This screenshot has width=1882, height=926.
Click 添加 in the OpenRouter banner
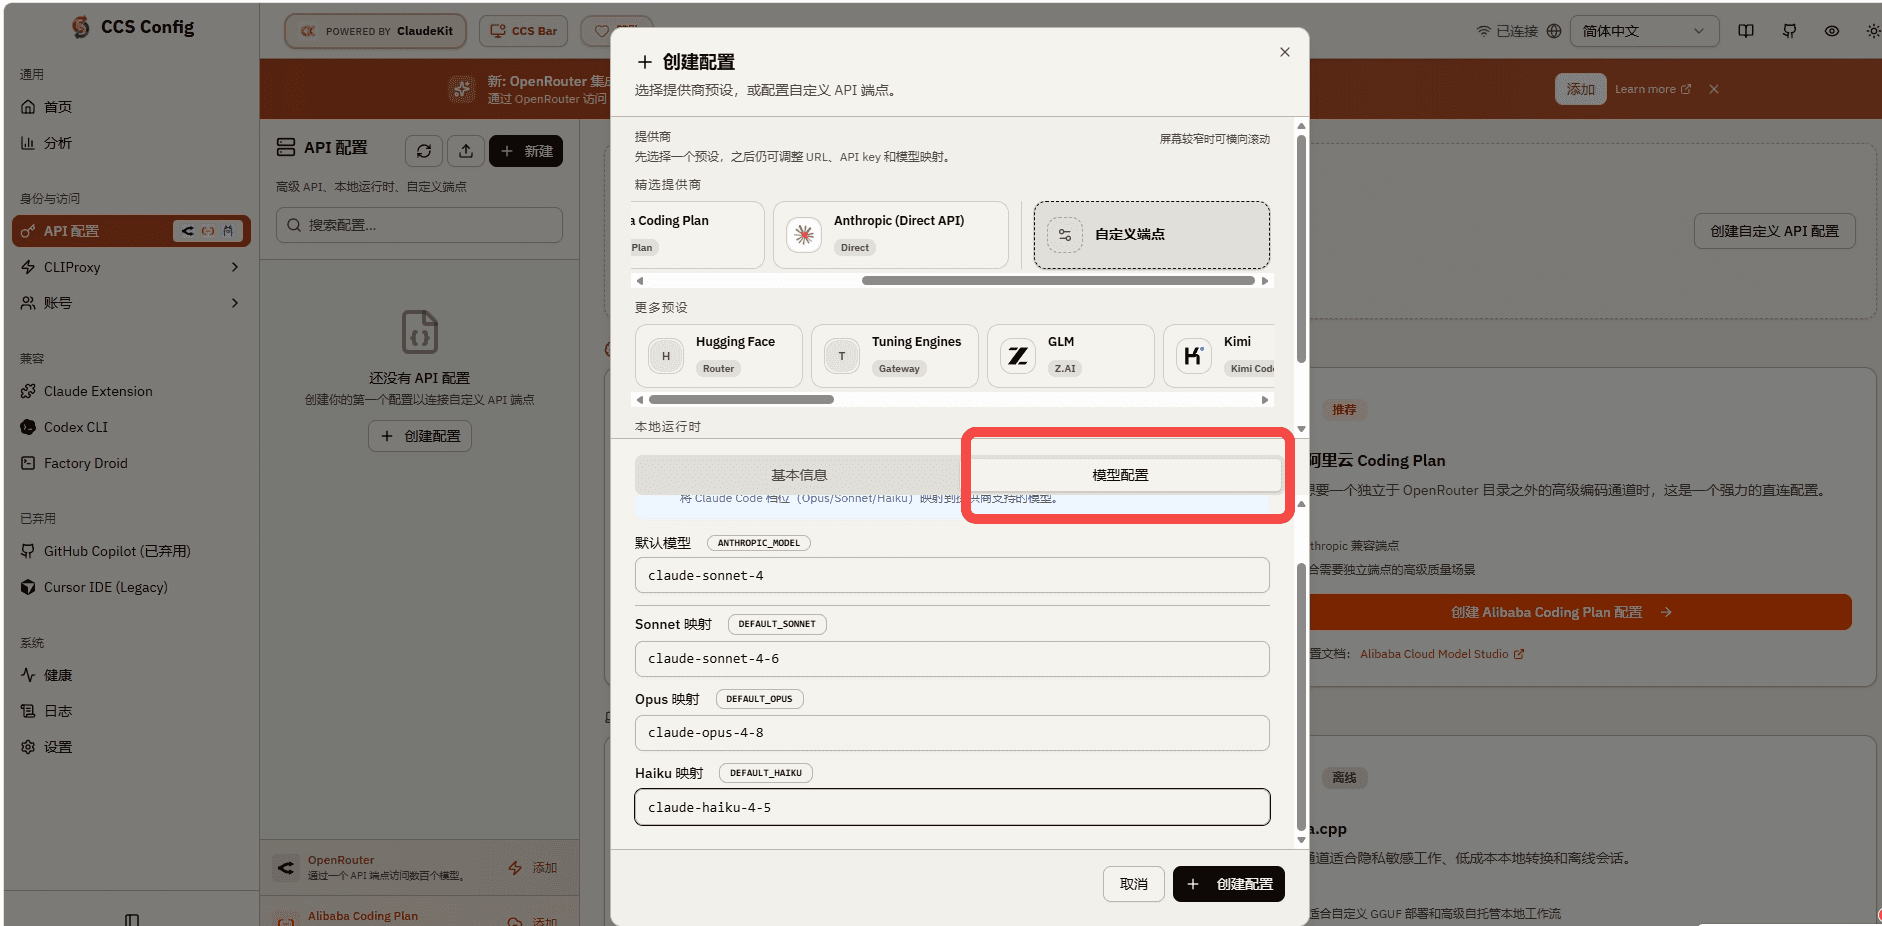click(x=1581, y=89)
